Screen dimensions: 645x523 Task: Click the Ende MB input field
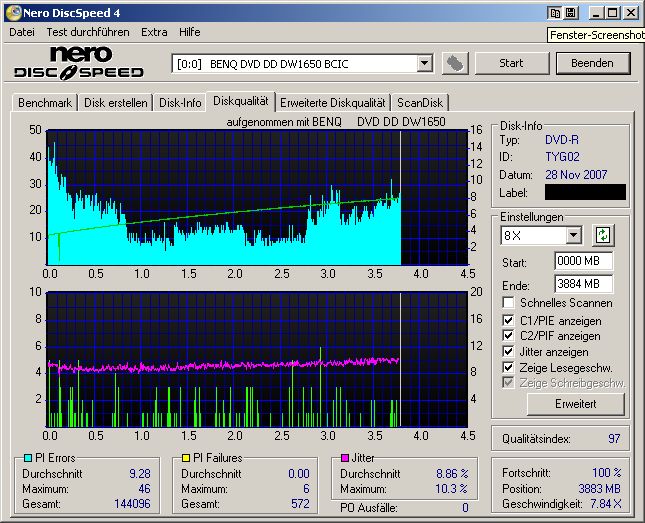click(583, 284)
